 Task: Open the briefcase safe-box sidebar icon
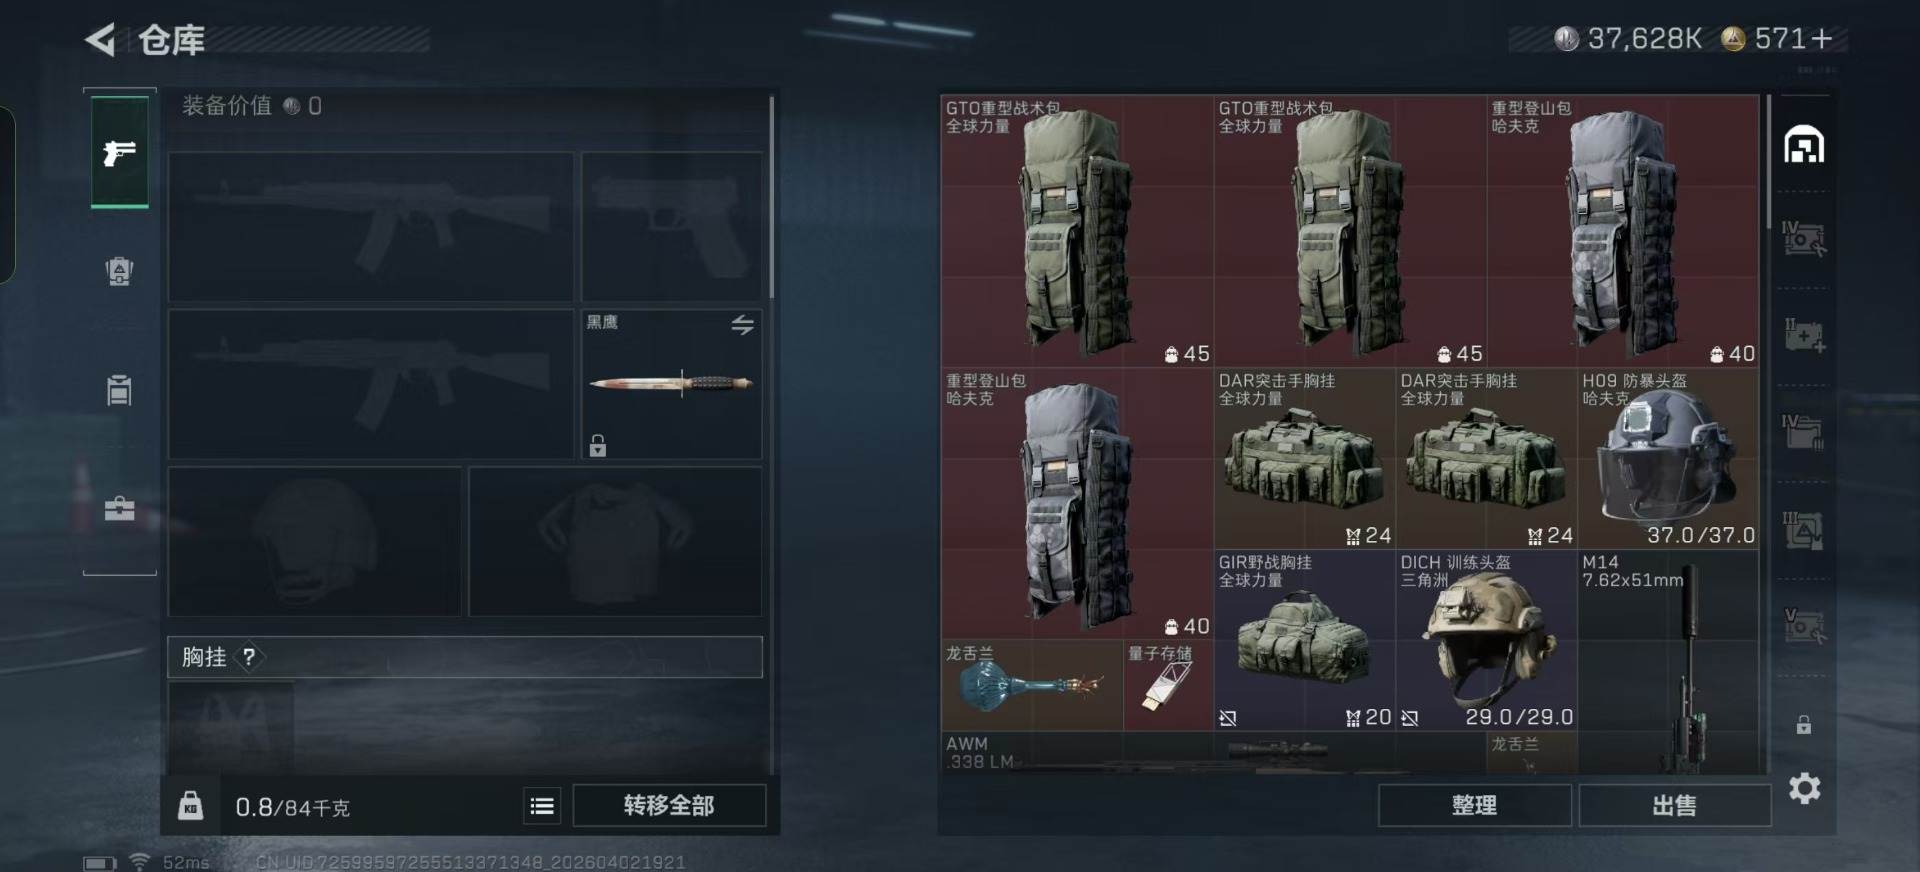pyautogui.click(x=120, y=508)
